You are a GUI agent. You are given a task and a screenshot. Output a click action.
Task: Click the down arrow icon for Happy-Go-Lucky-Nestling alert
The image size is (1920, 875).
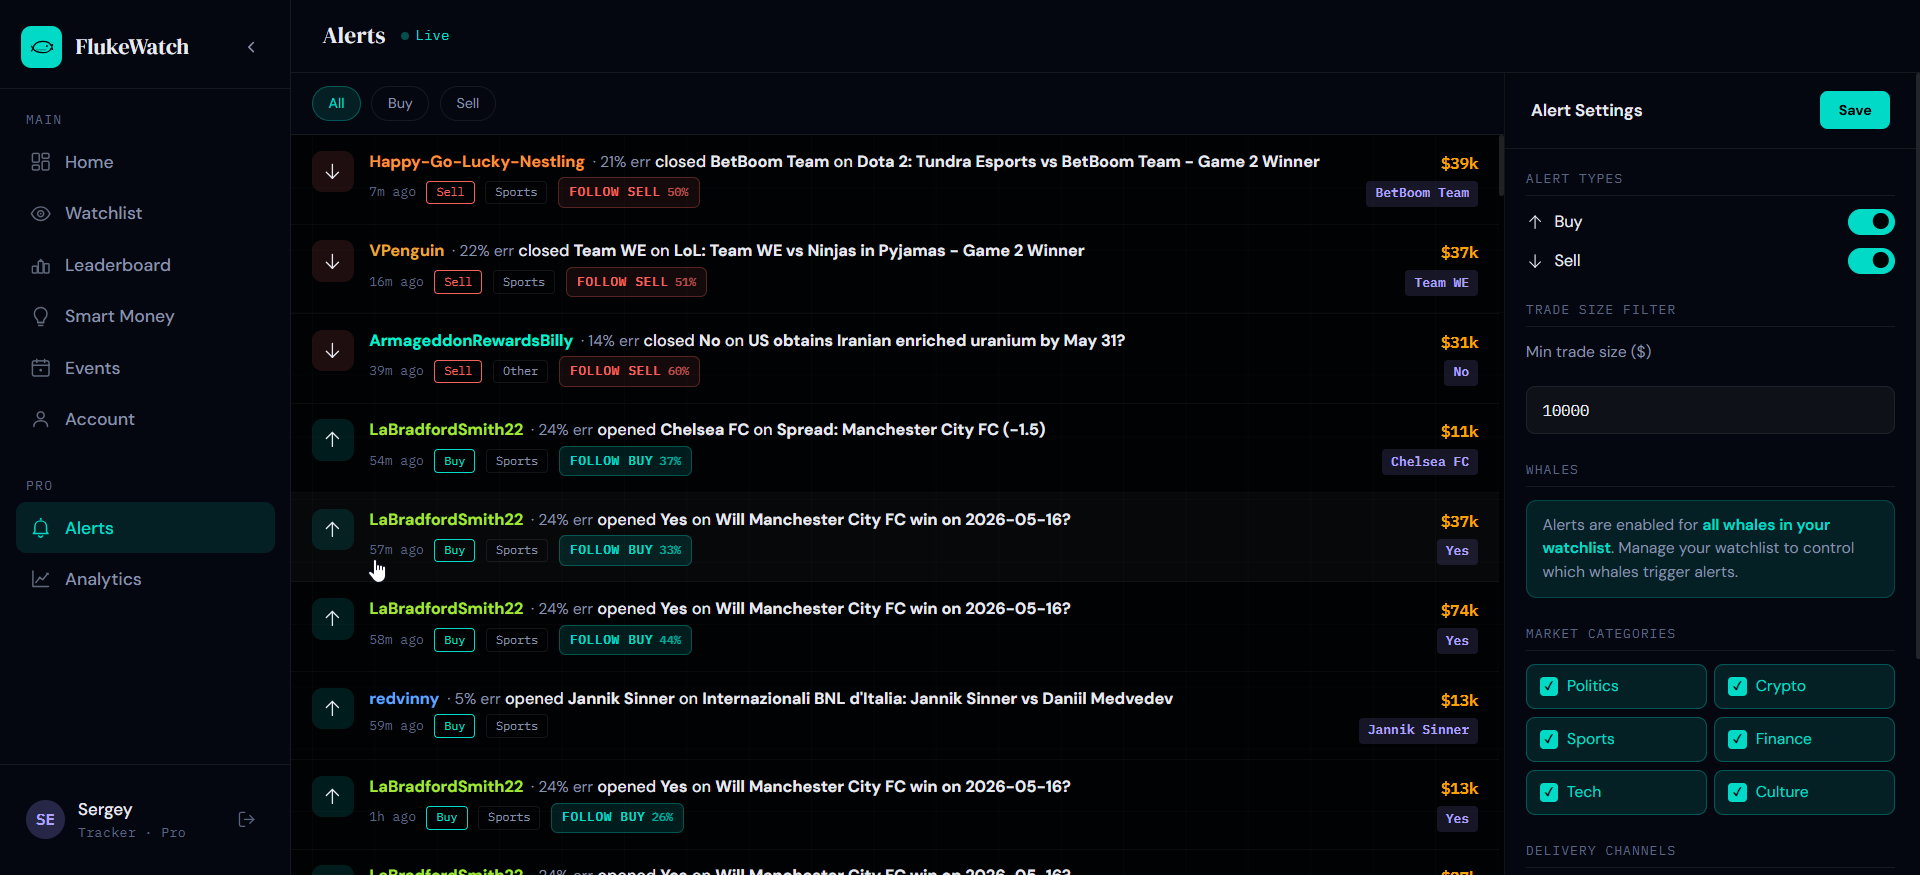333,172
